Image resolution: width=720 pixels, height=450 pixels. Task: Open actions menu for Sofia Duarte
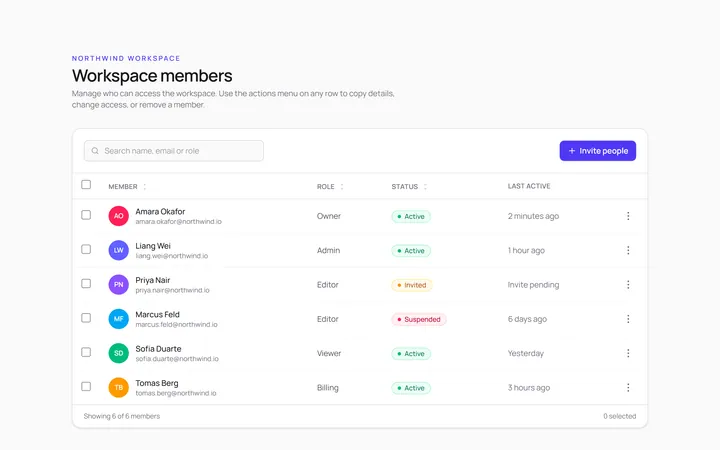coord(628,353)
